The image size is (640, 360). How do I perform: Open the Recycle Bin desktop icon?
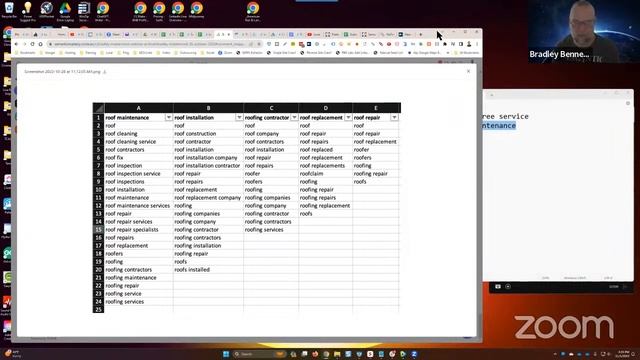tap(9, 11)
